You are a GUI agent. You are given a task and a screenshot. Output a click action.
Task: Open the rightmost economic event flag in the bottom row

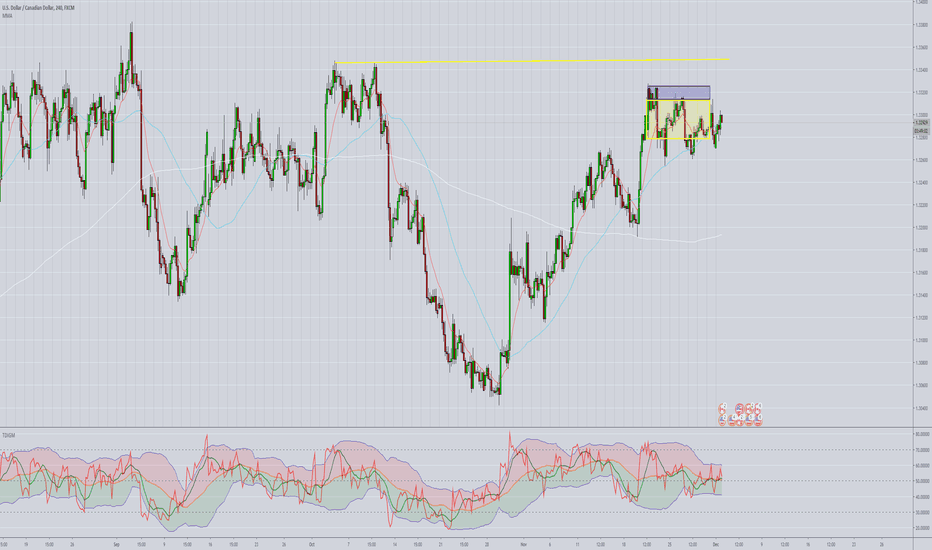[758, 420]
